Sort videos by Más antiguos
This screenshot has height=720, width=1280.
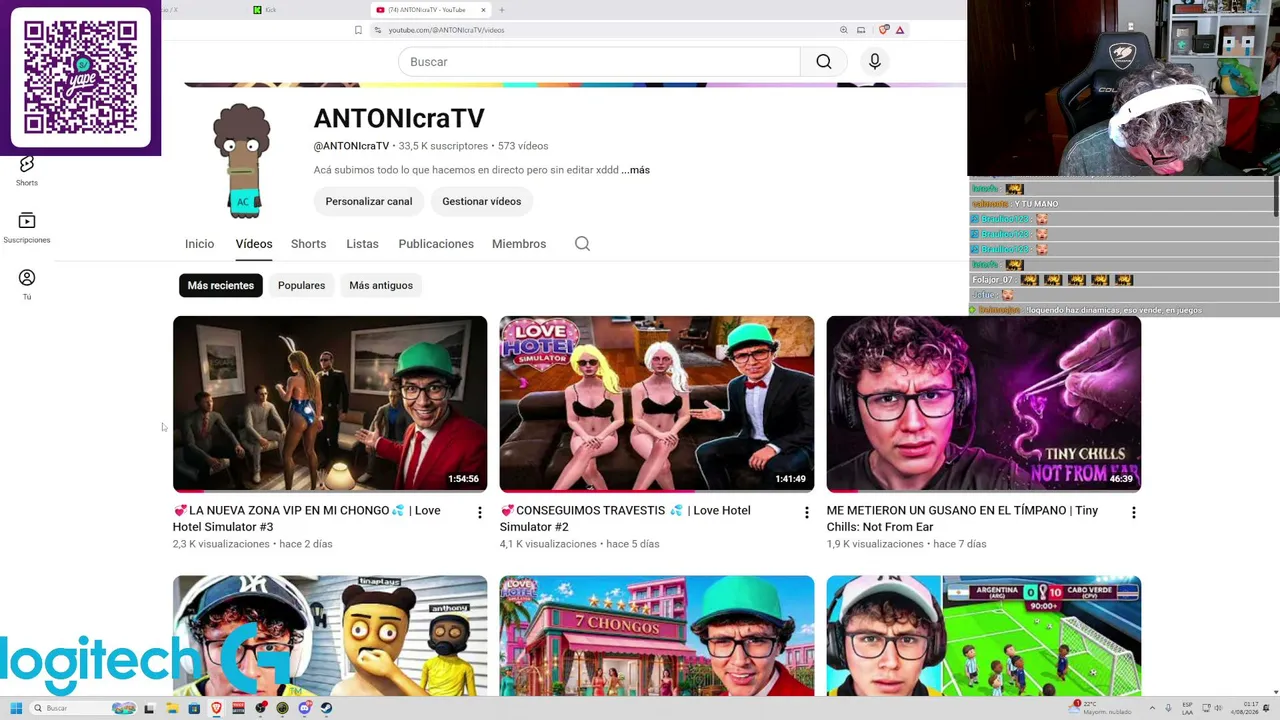(381, 285)
